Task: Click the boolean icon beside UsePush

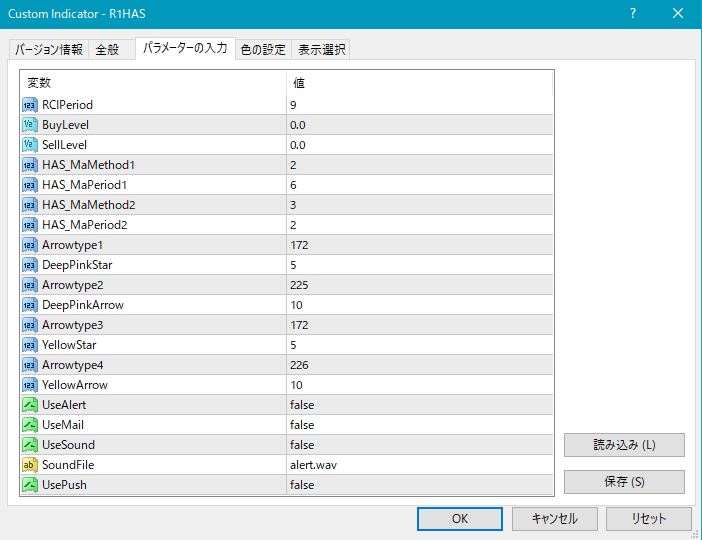Action: 30,485
